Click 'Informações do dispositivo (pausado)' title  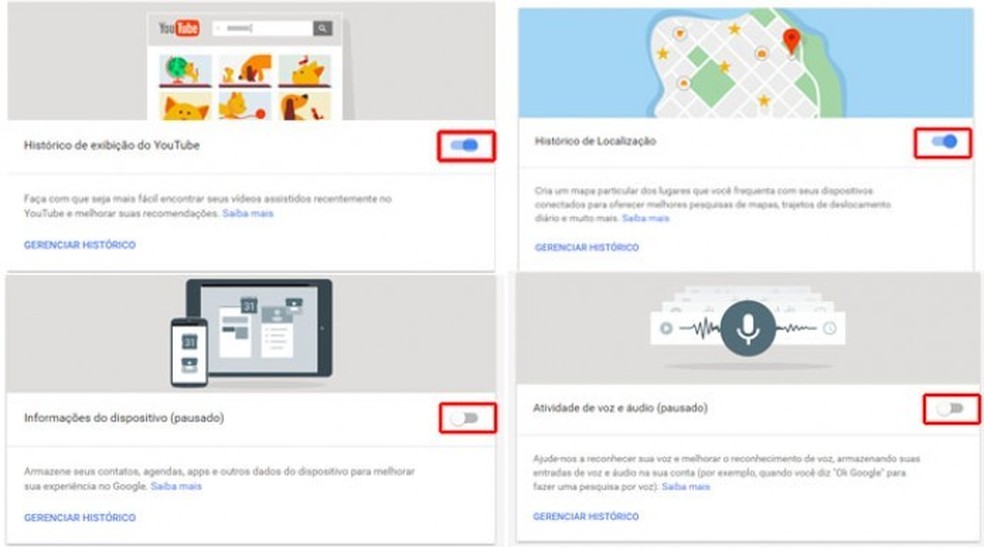(124, 417)
